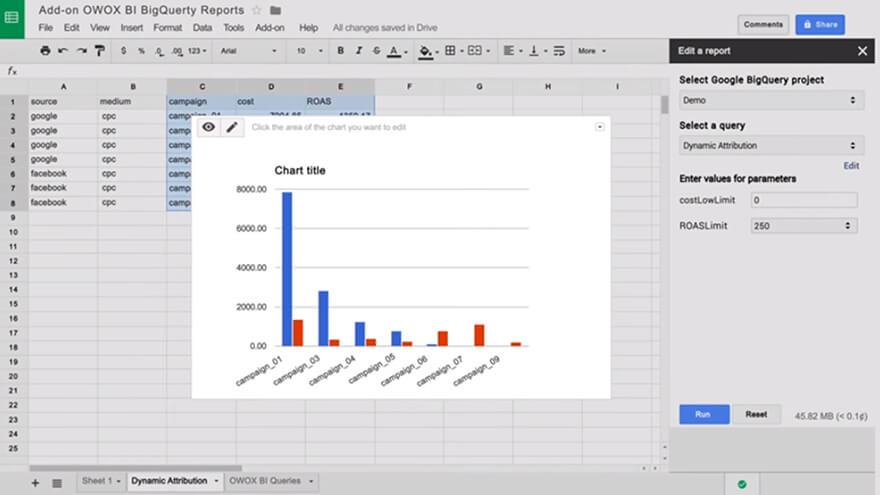Click the Google Sheets home icon
The height and width of the screenshot is (495, 880).
[12, 19]
